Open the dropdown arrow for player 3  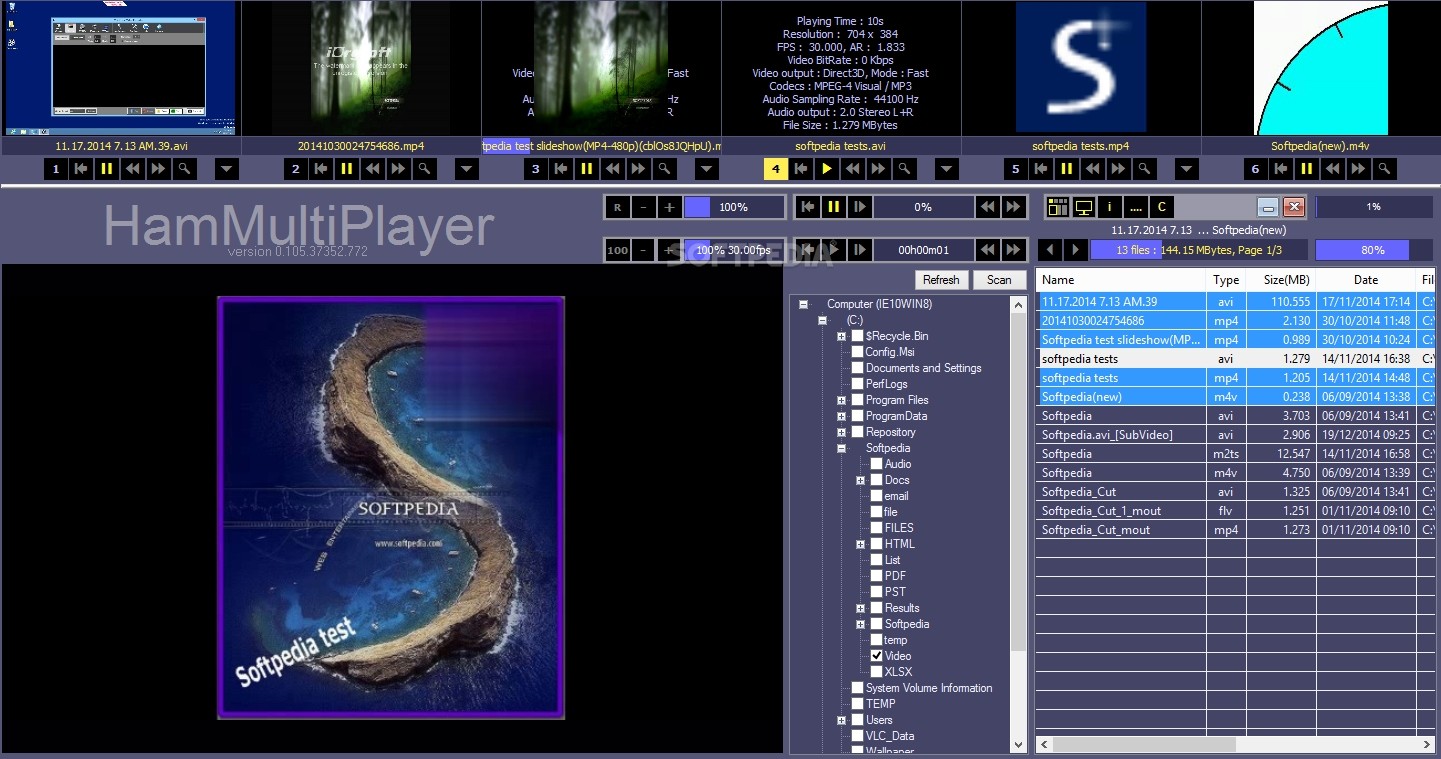pos(707,169)
